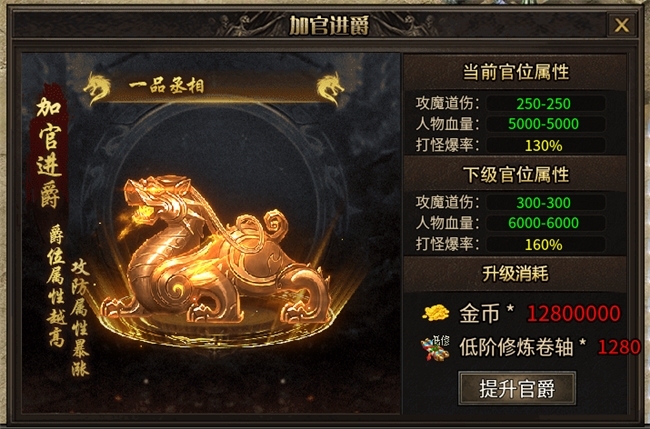Click the 下级官位属性 section header

tap(516, 175)
